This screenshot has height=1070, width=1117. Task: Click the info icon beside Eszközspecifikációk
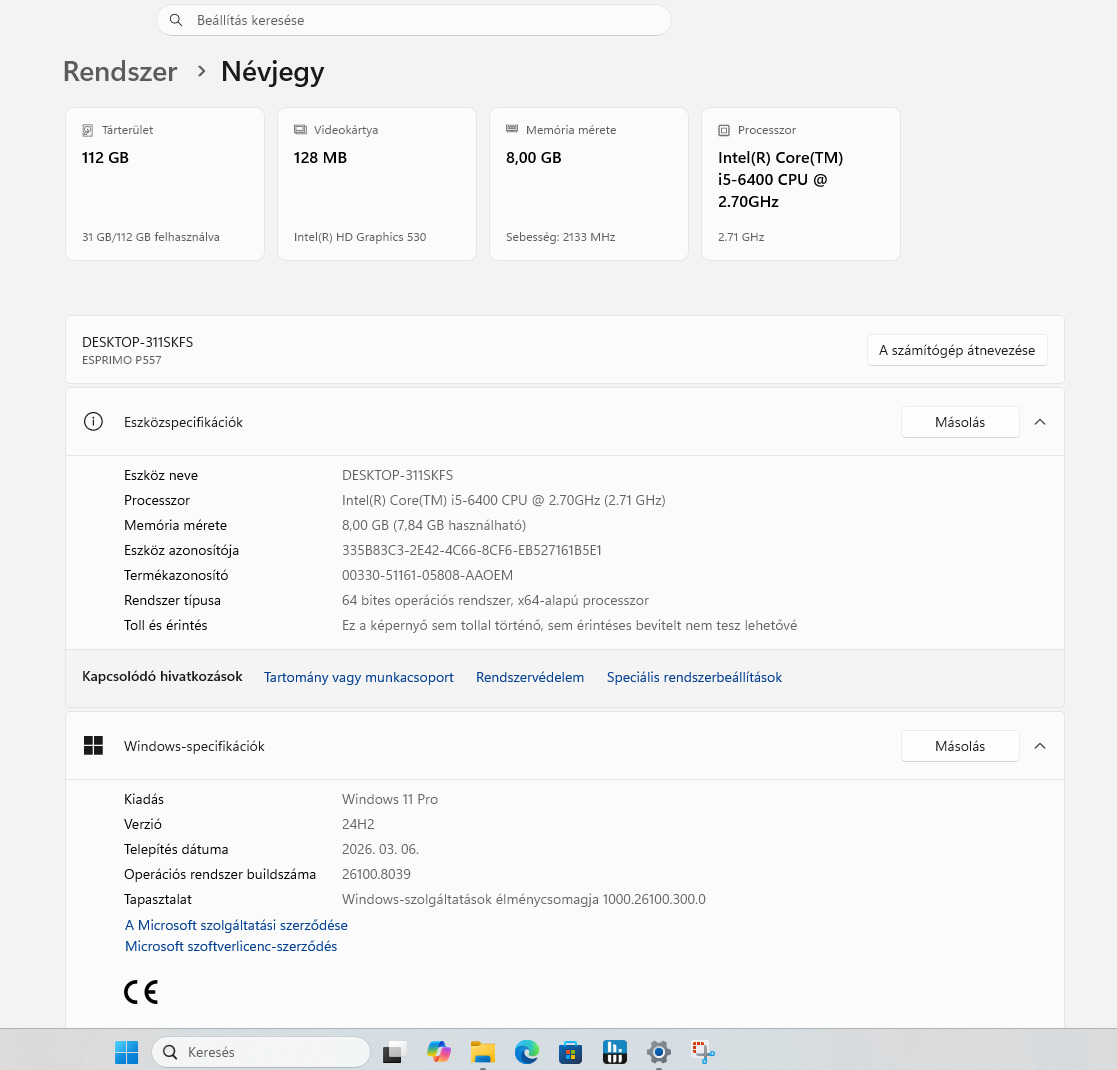coord(93,422)
